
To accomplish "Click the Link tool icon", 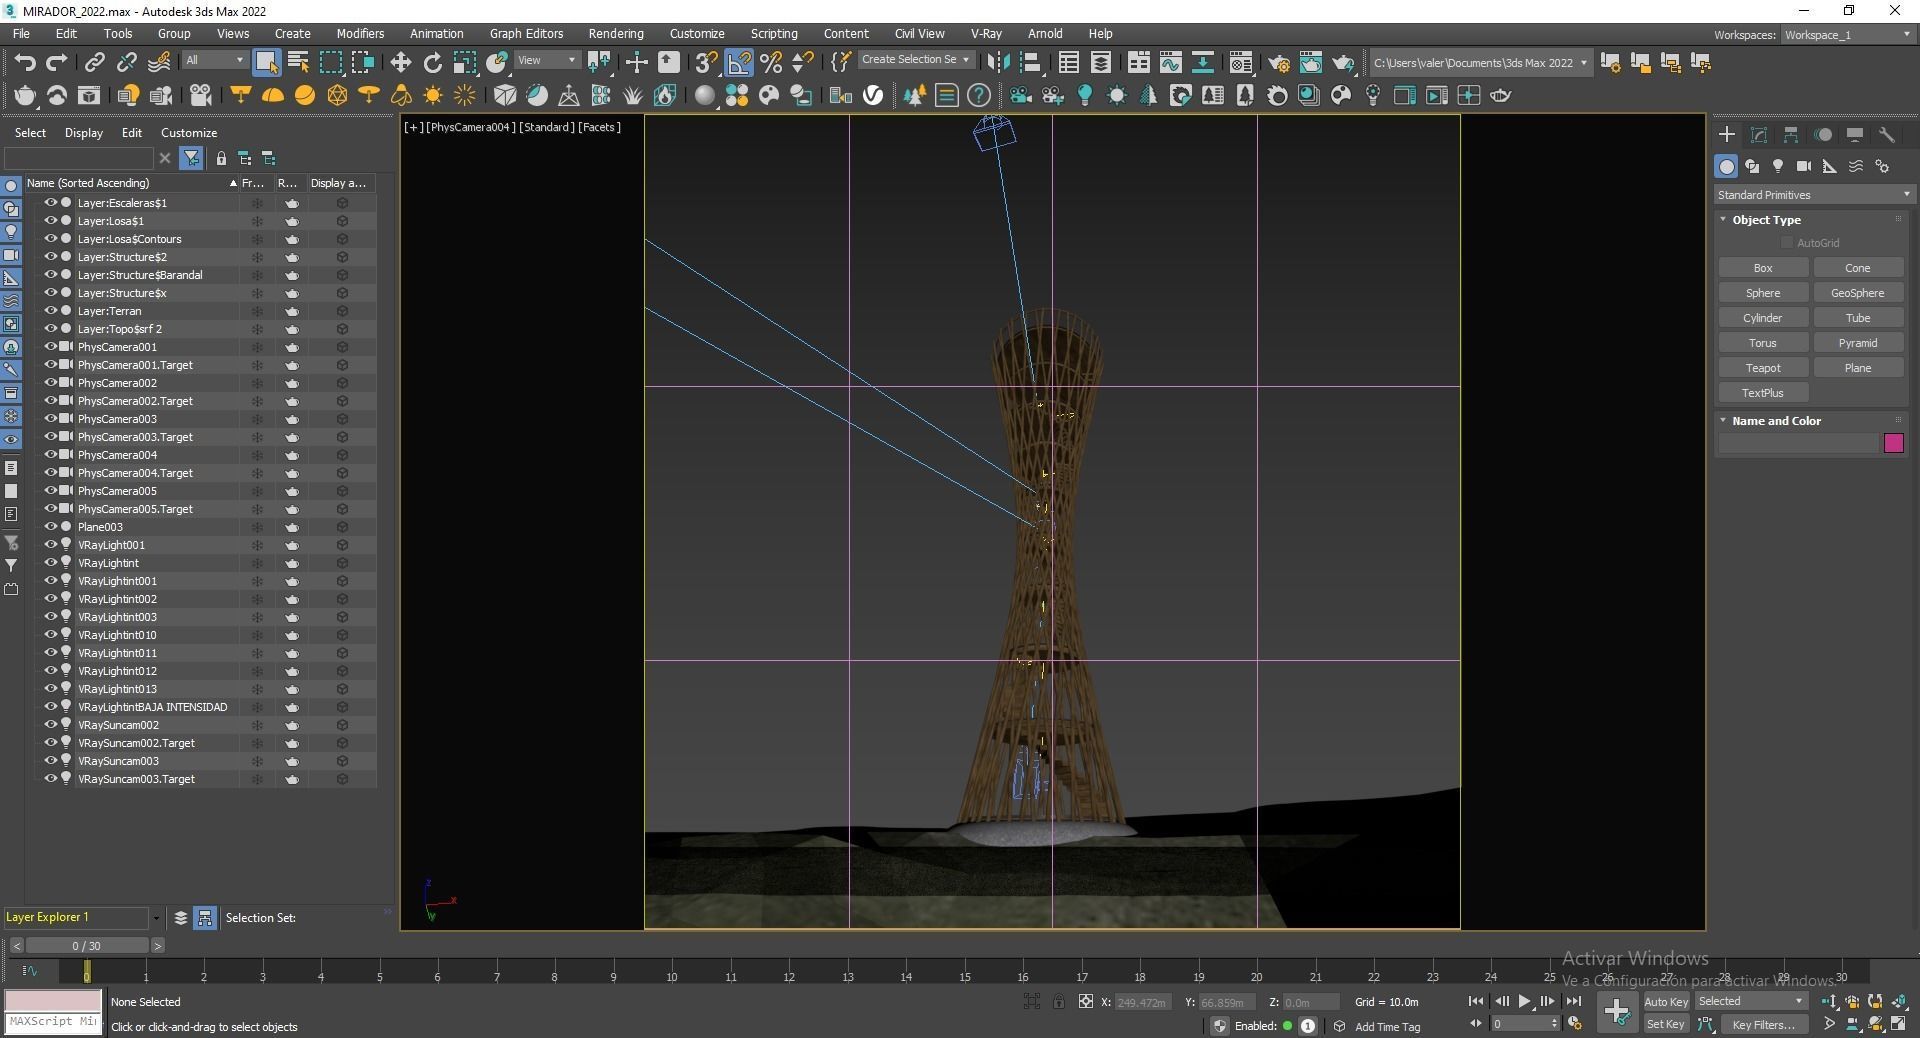I will [x=94, y=63].
